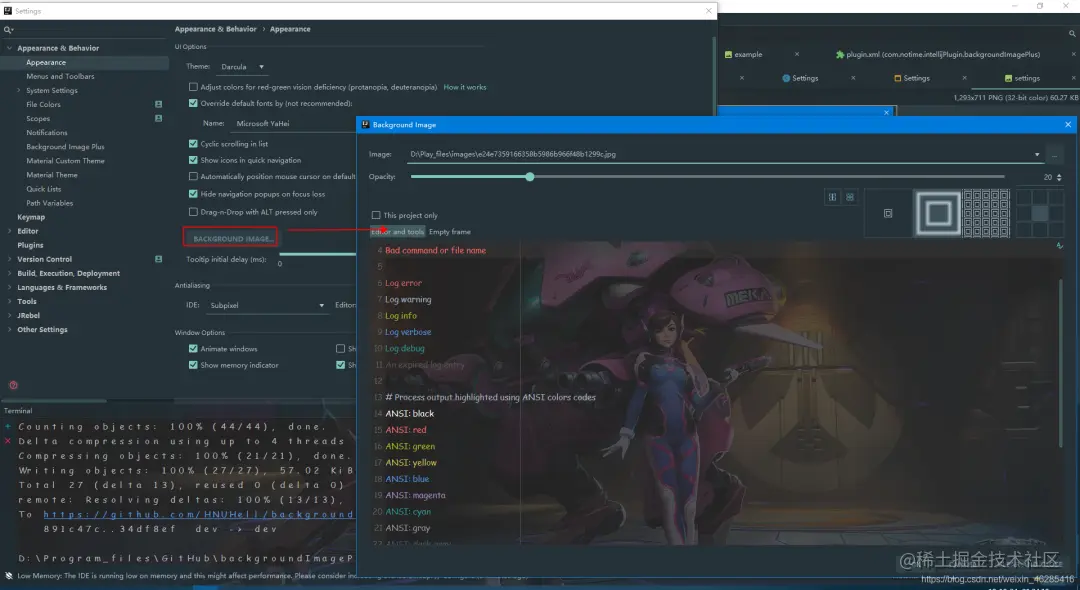Click the Opacity slider handle
Screen dimensions: 1080x590
click(x=530, y=177)
